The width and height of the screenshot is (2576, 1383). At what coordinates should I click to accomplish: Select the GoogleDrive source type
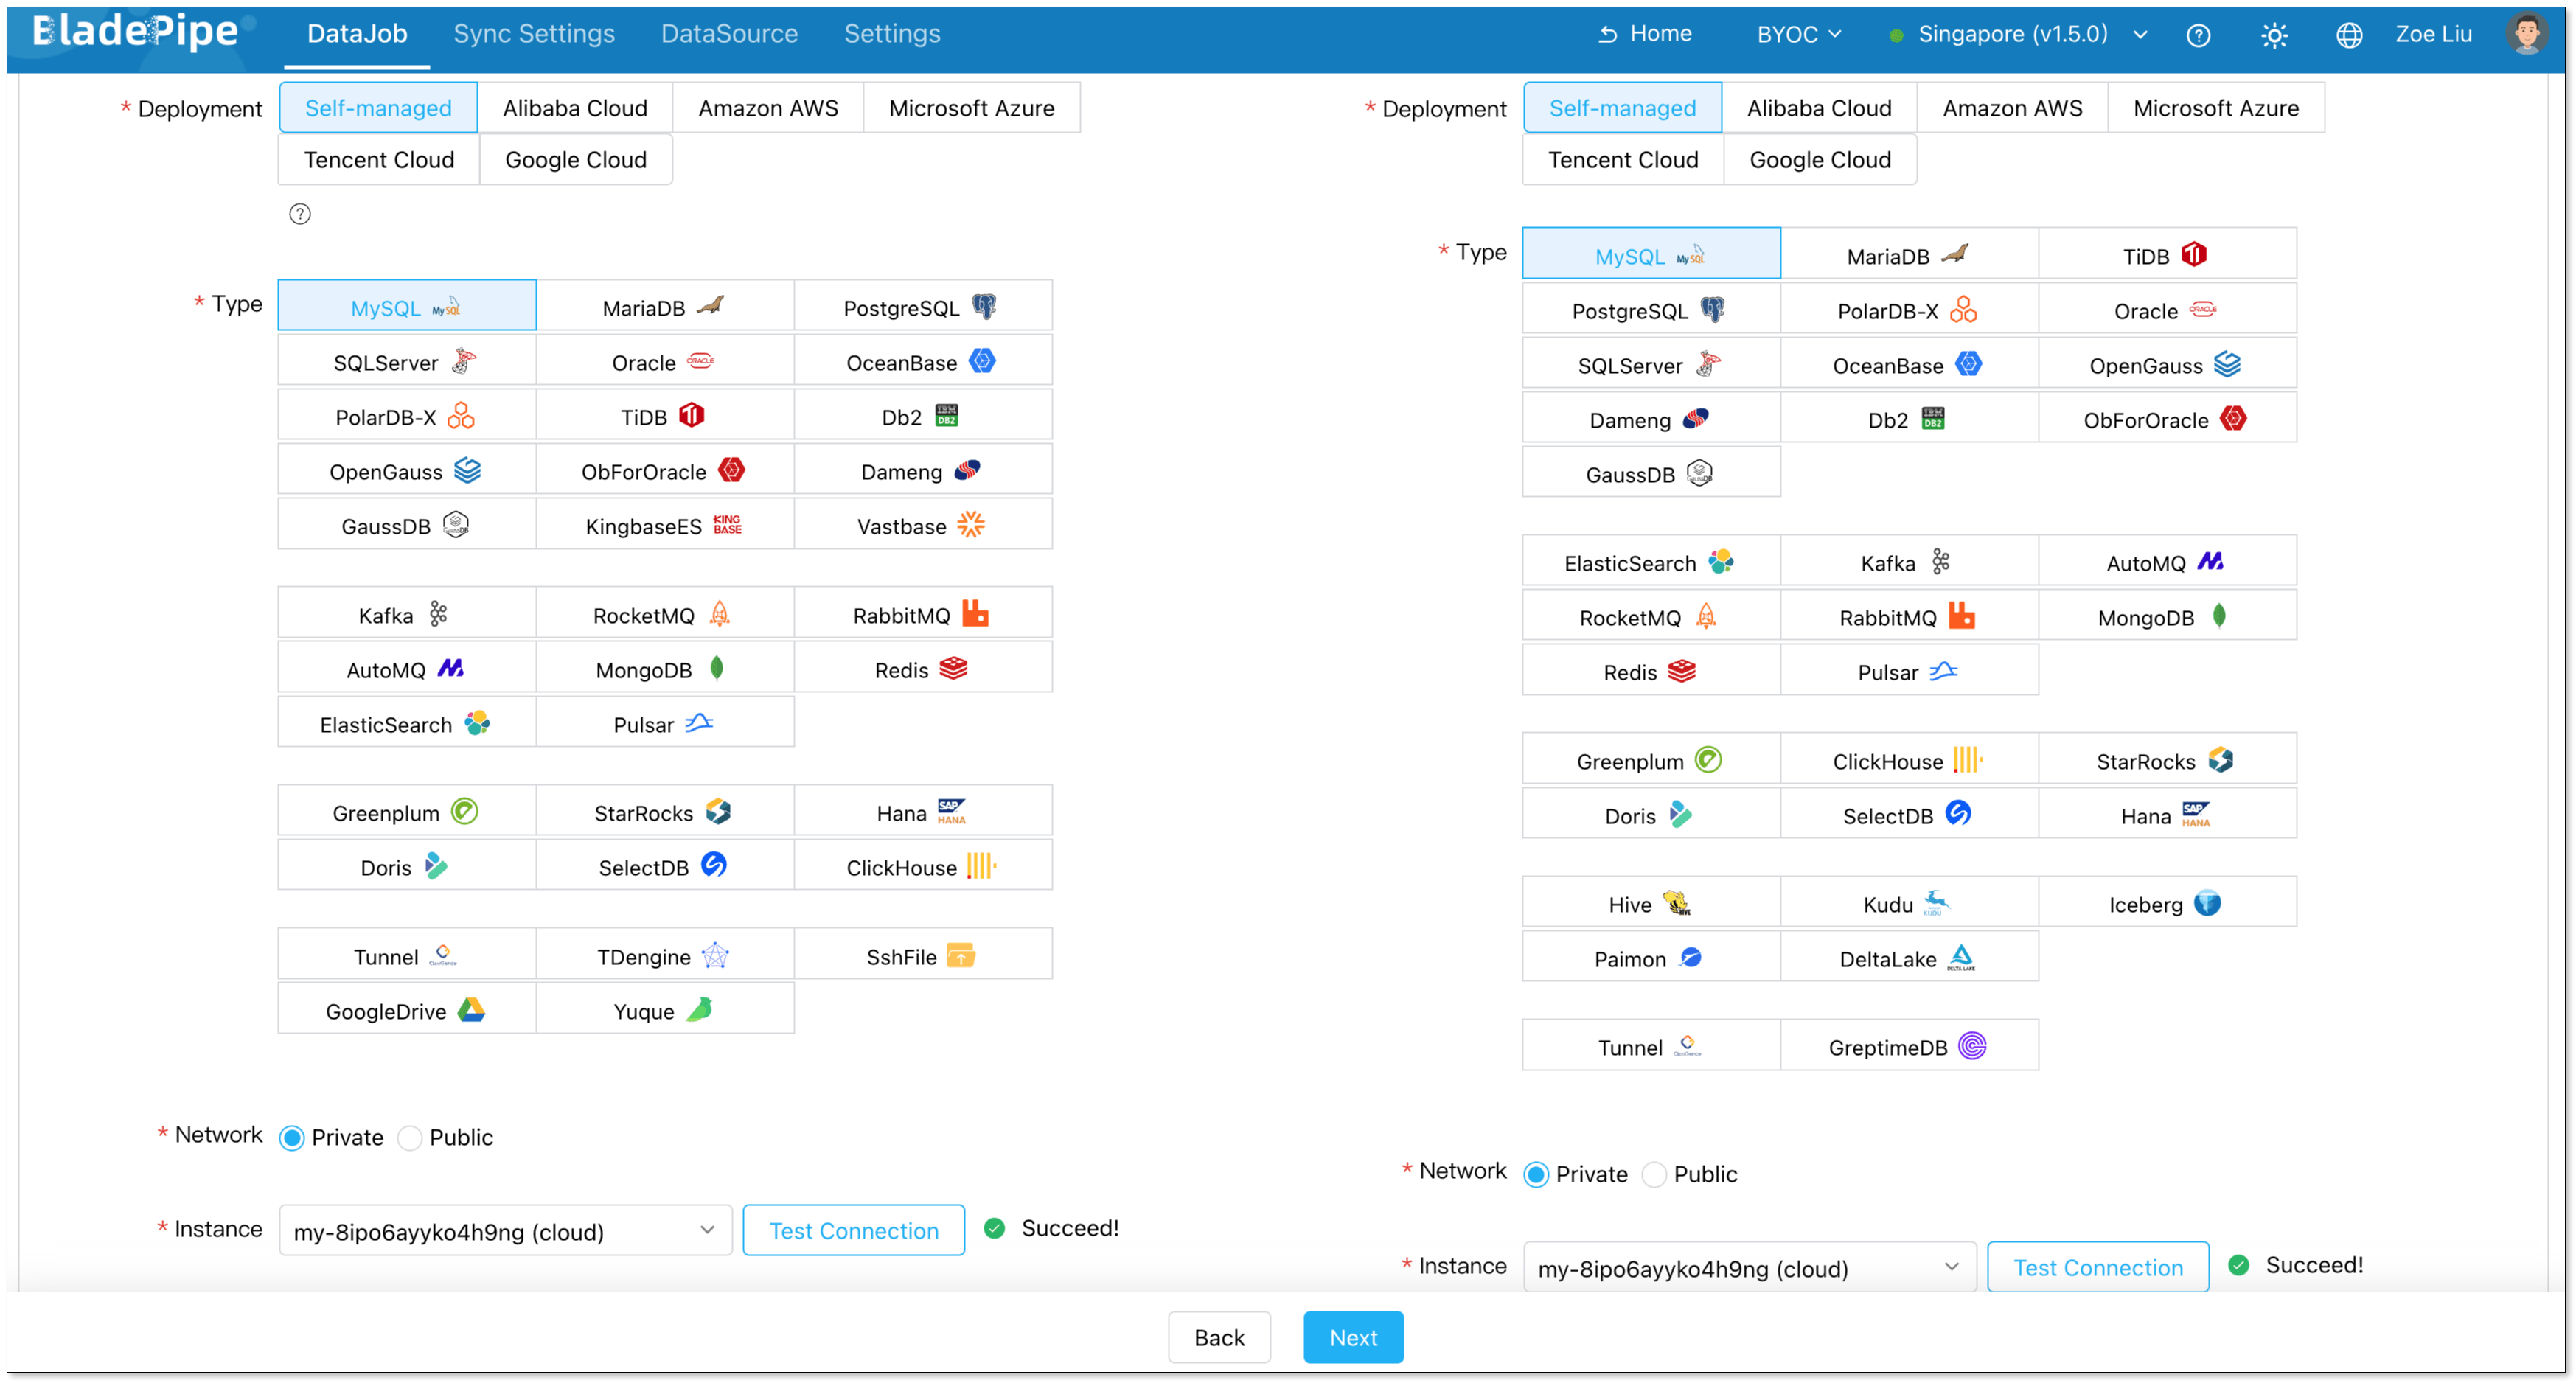405,1010
